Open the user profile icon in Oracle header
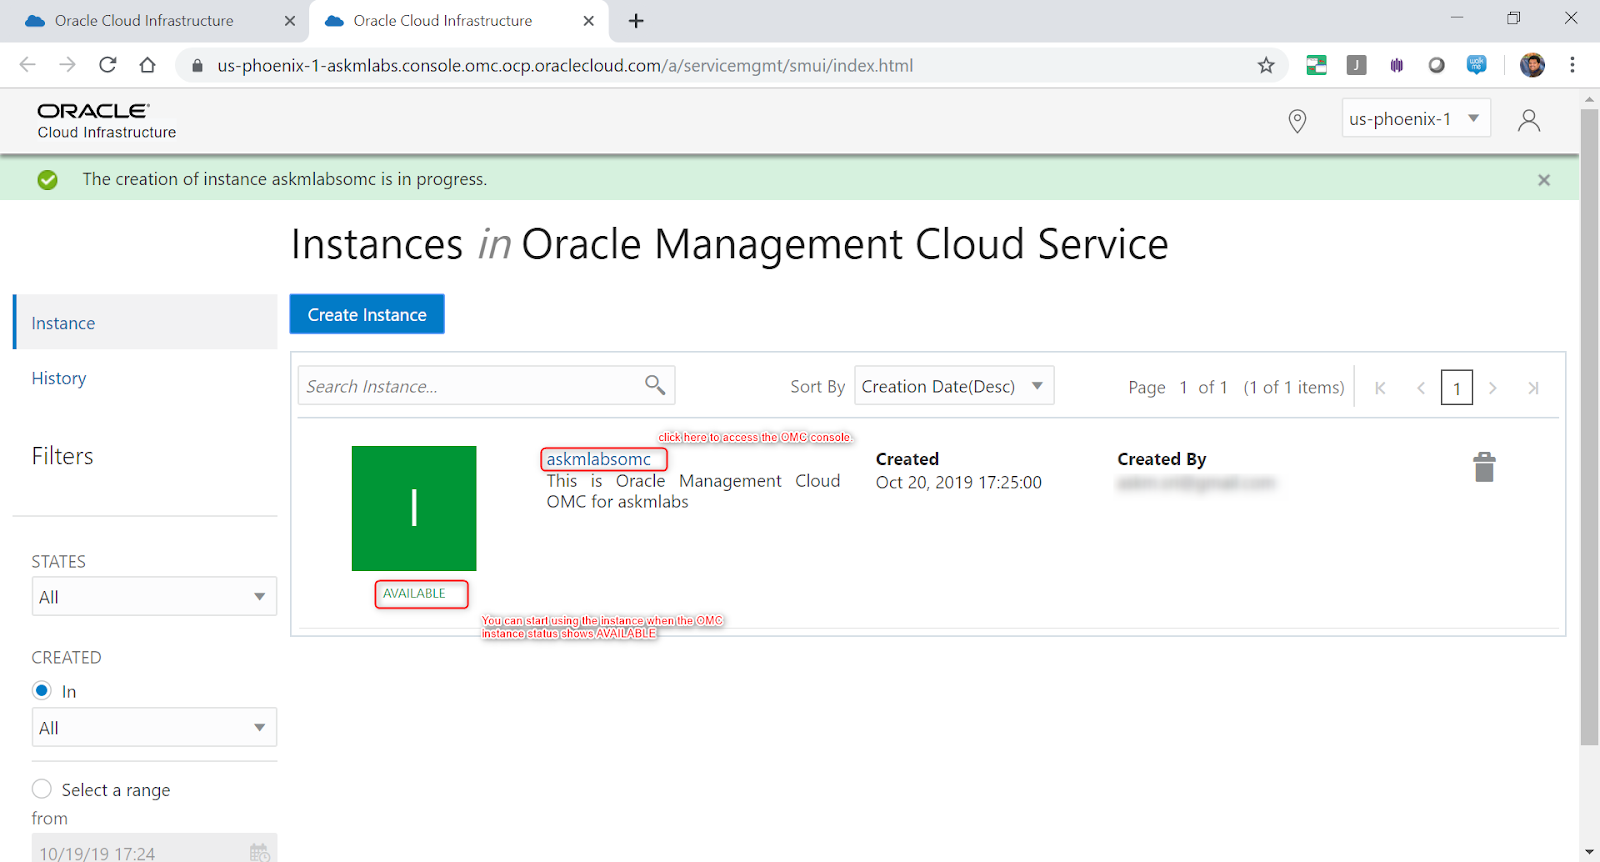 coord(1528,120)
